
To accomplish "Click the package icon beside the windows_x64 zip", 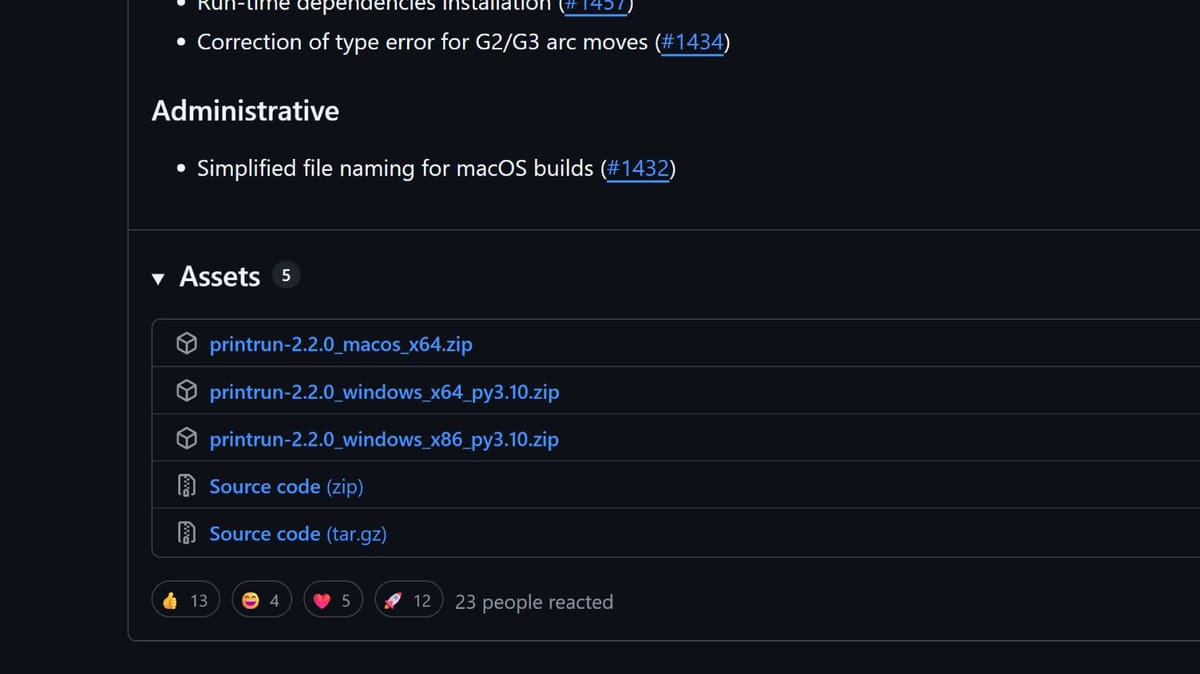I will point(186,391).
